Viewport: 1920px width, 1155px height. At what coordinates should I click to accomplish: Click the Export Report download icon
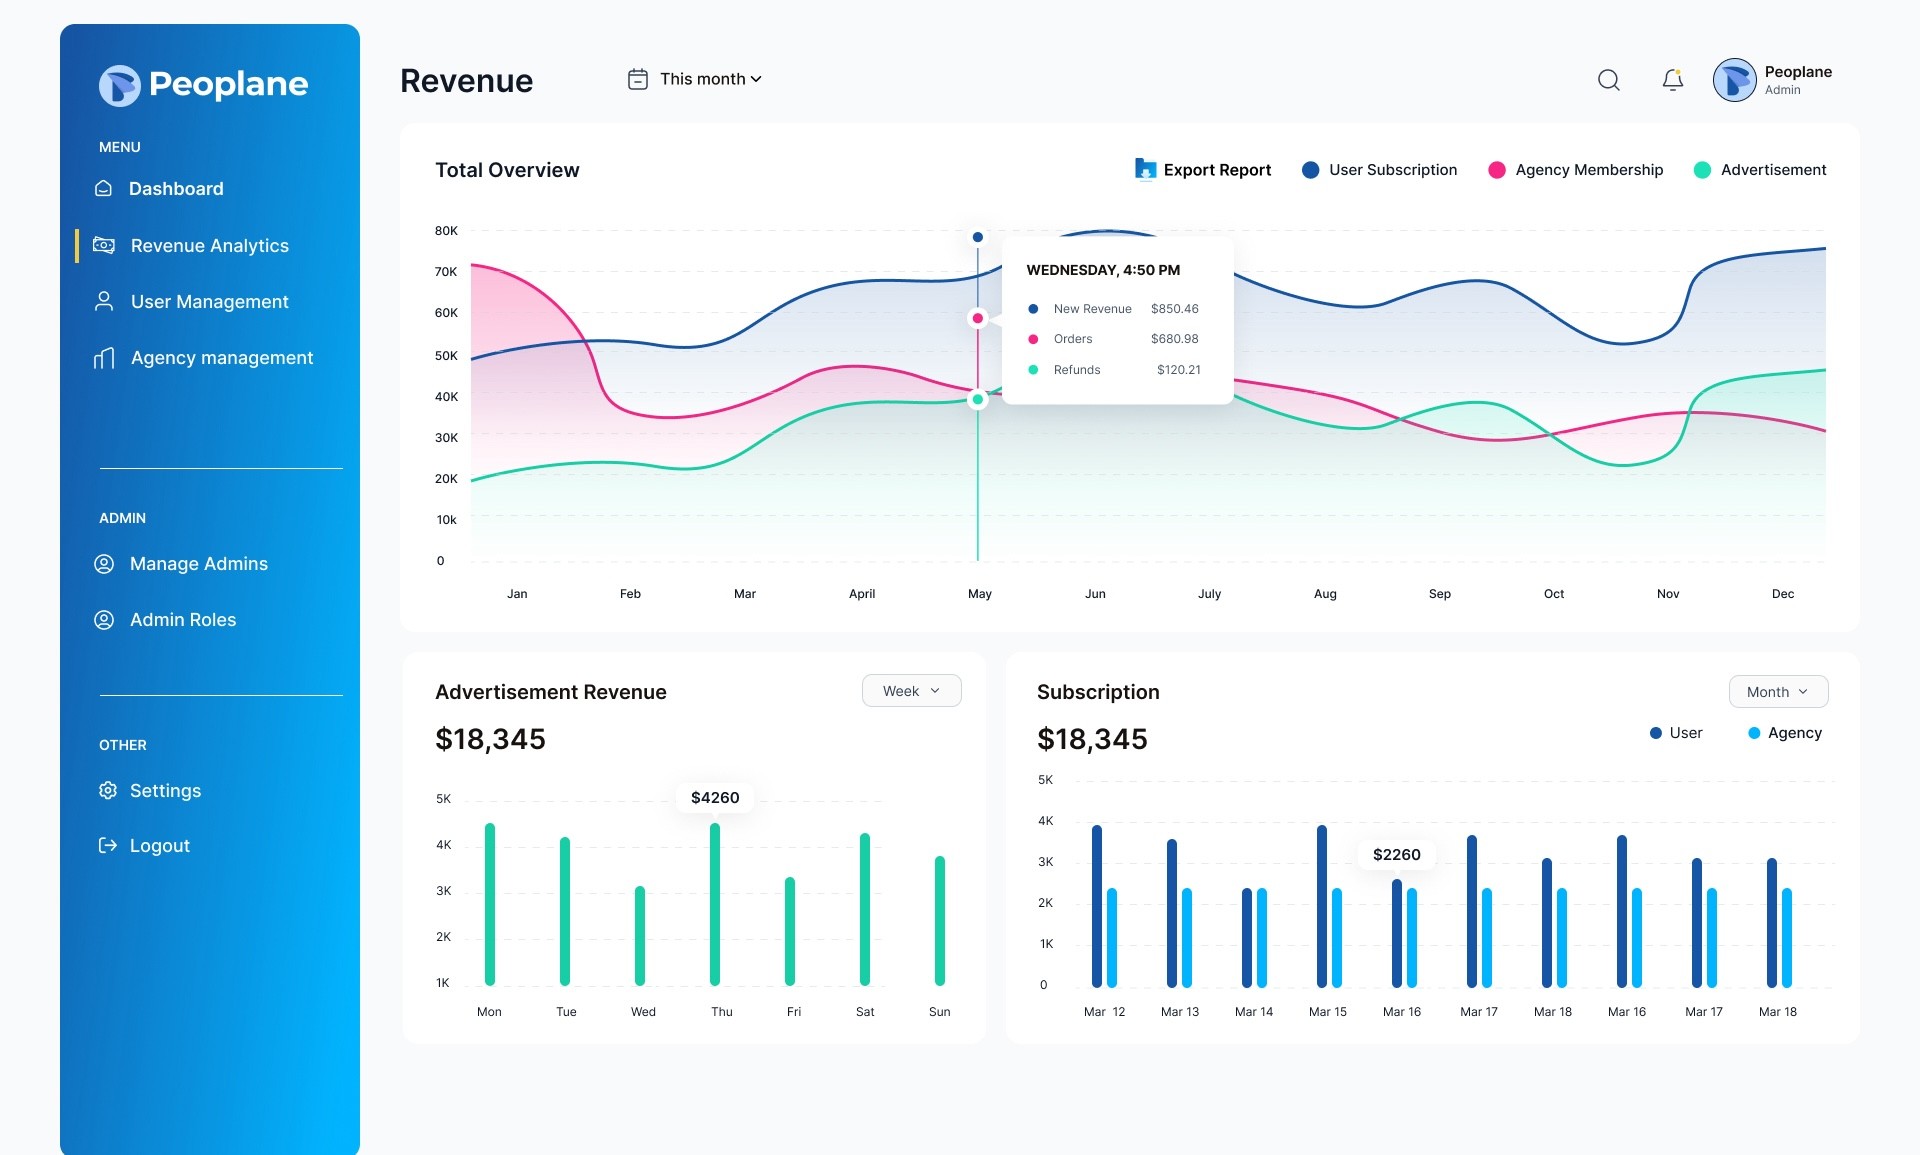[x=1145, y=169]
